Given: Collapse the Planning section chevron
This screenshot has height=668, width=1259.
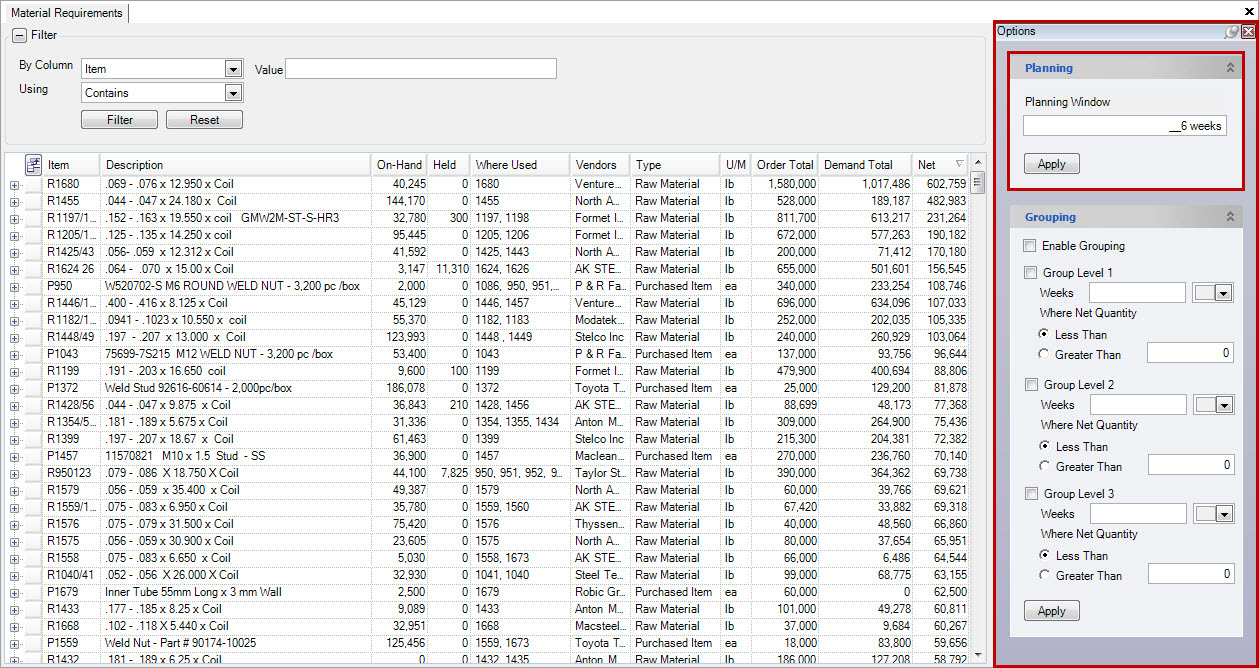Looking at the screenshot, I should [1230, 68].
